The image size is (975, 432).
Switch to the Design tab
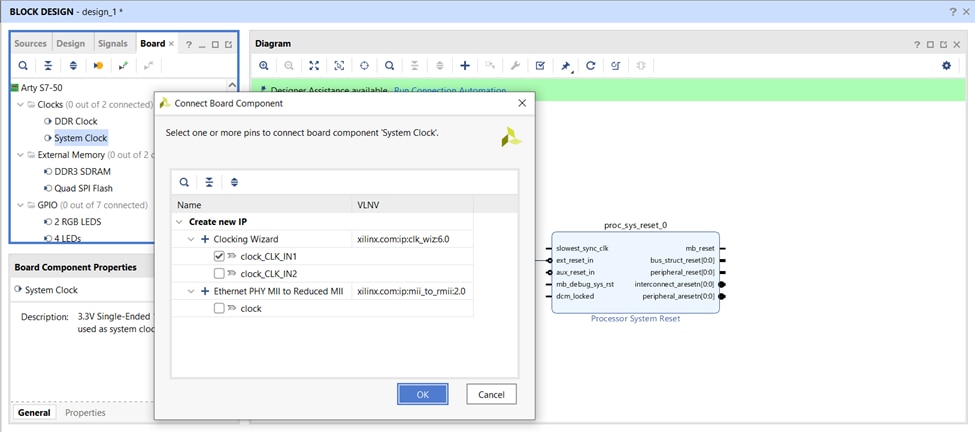[70, 44]
